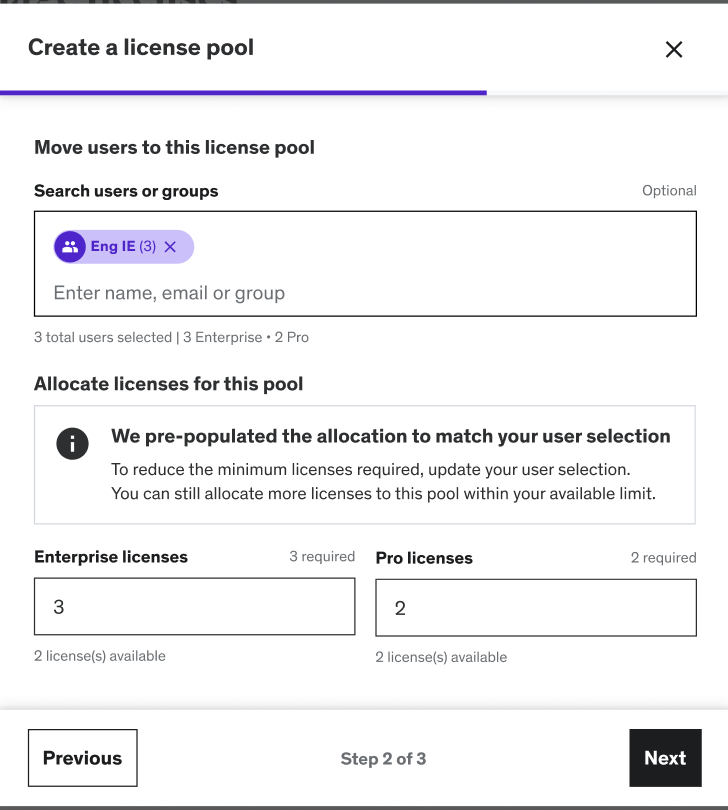Proceed with the Next button
Image resolution: width=728 pixels, height=810 pixels.
[x=665, y=758]
